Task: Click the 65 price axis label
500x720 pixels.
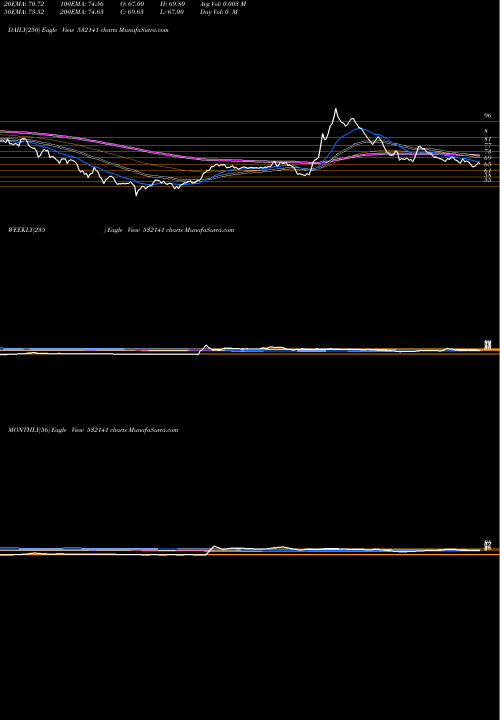Action: 488,164
